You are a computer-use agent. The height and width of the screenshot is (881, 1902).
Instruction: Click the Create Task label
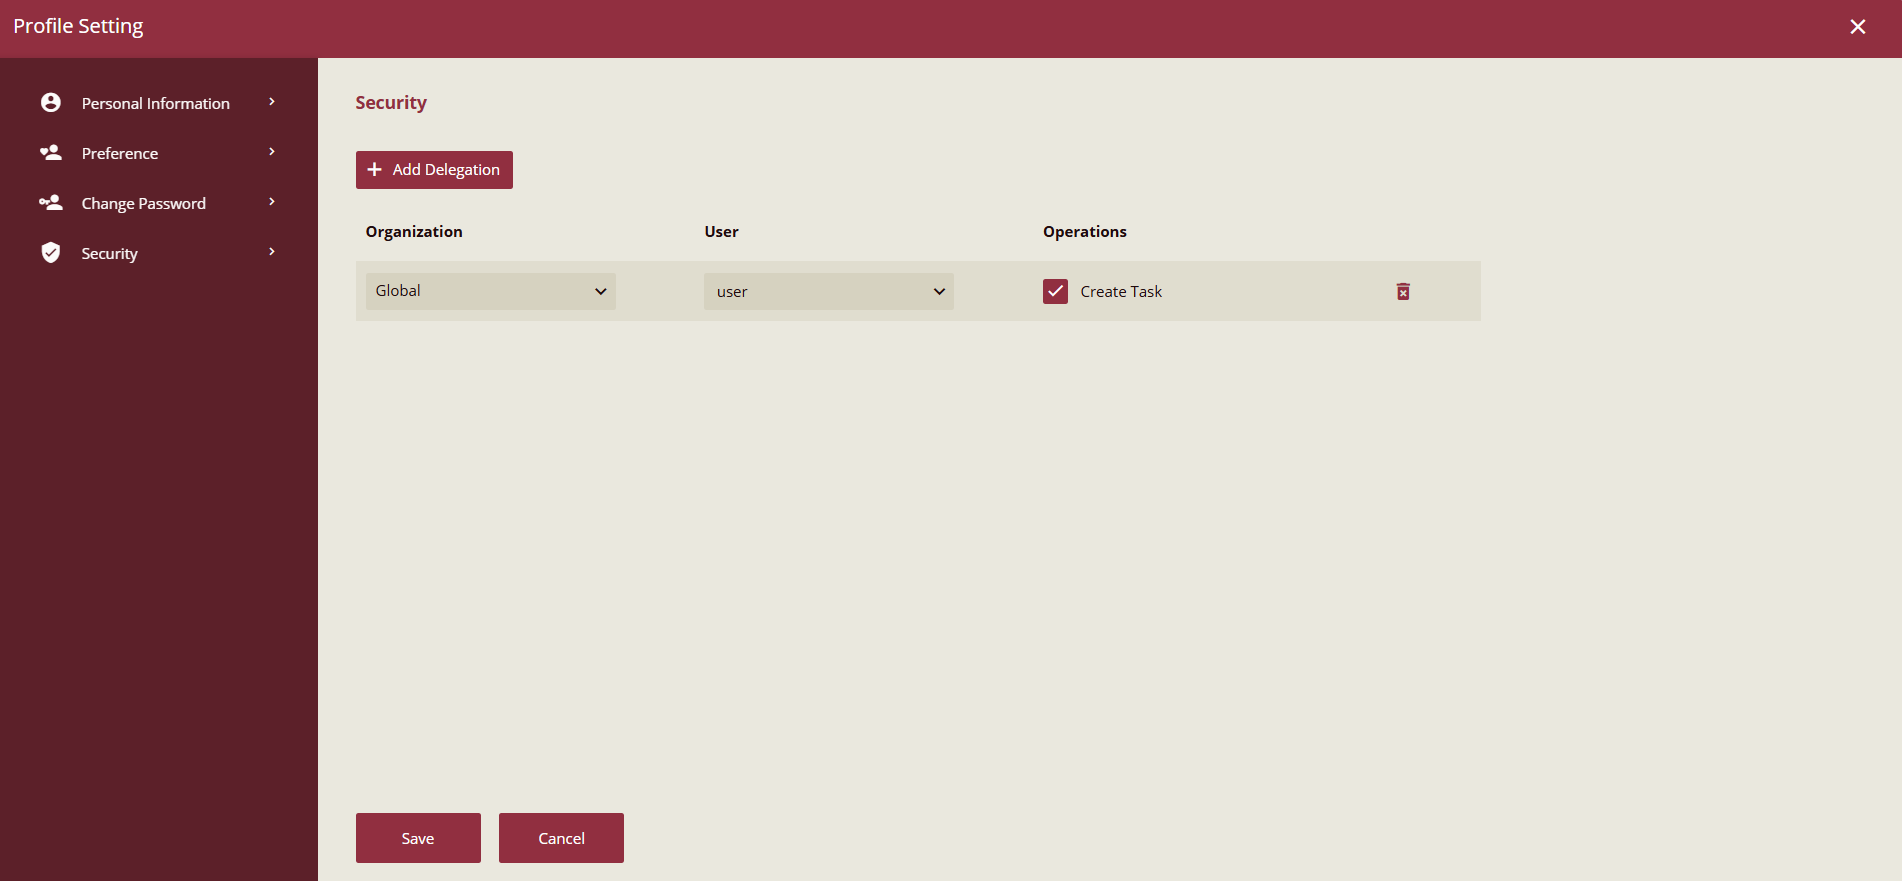coord(1121,291)
